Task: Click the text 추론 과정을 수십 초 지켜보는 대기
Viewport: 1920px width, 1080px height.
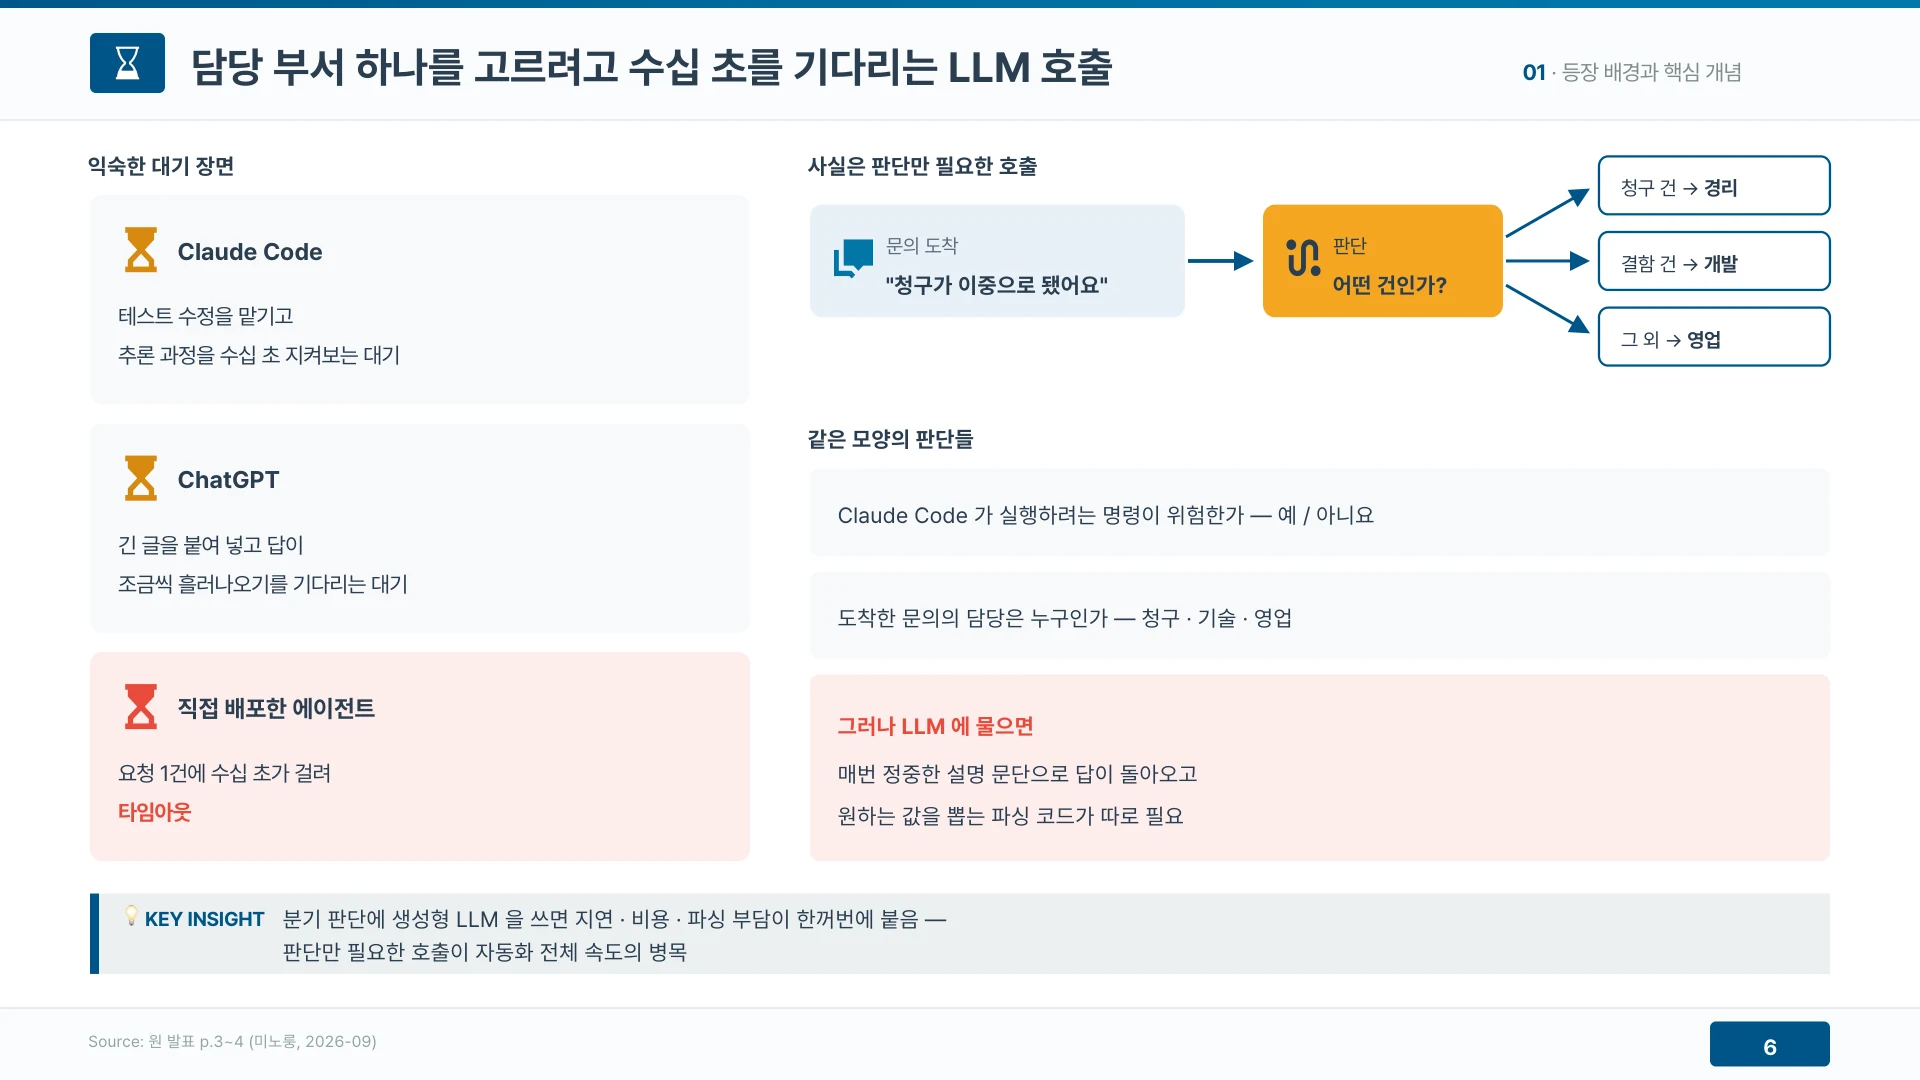Action: click(259, 355)
